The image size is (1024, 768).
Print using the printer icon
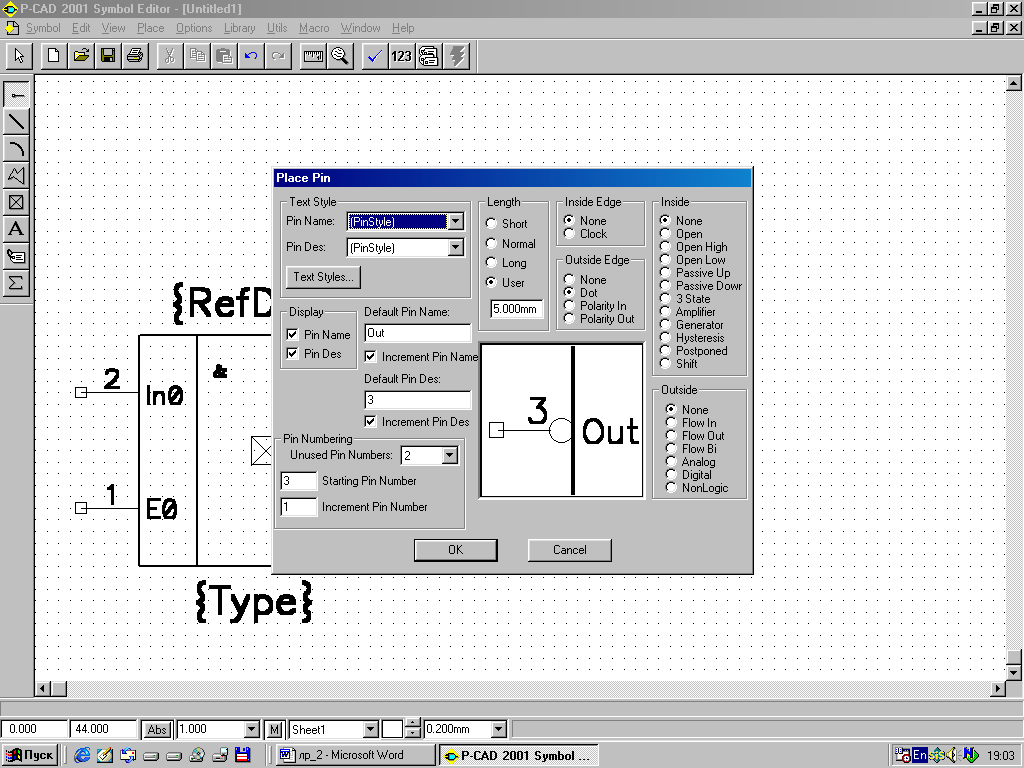pyautogui.click(x=135, y=56)
